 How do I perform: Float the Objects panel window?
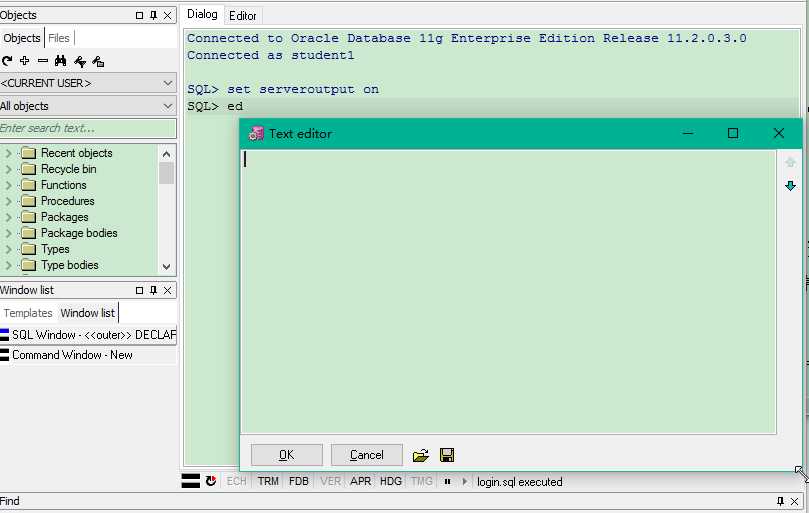[139, 15]
